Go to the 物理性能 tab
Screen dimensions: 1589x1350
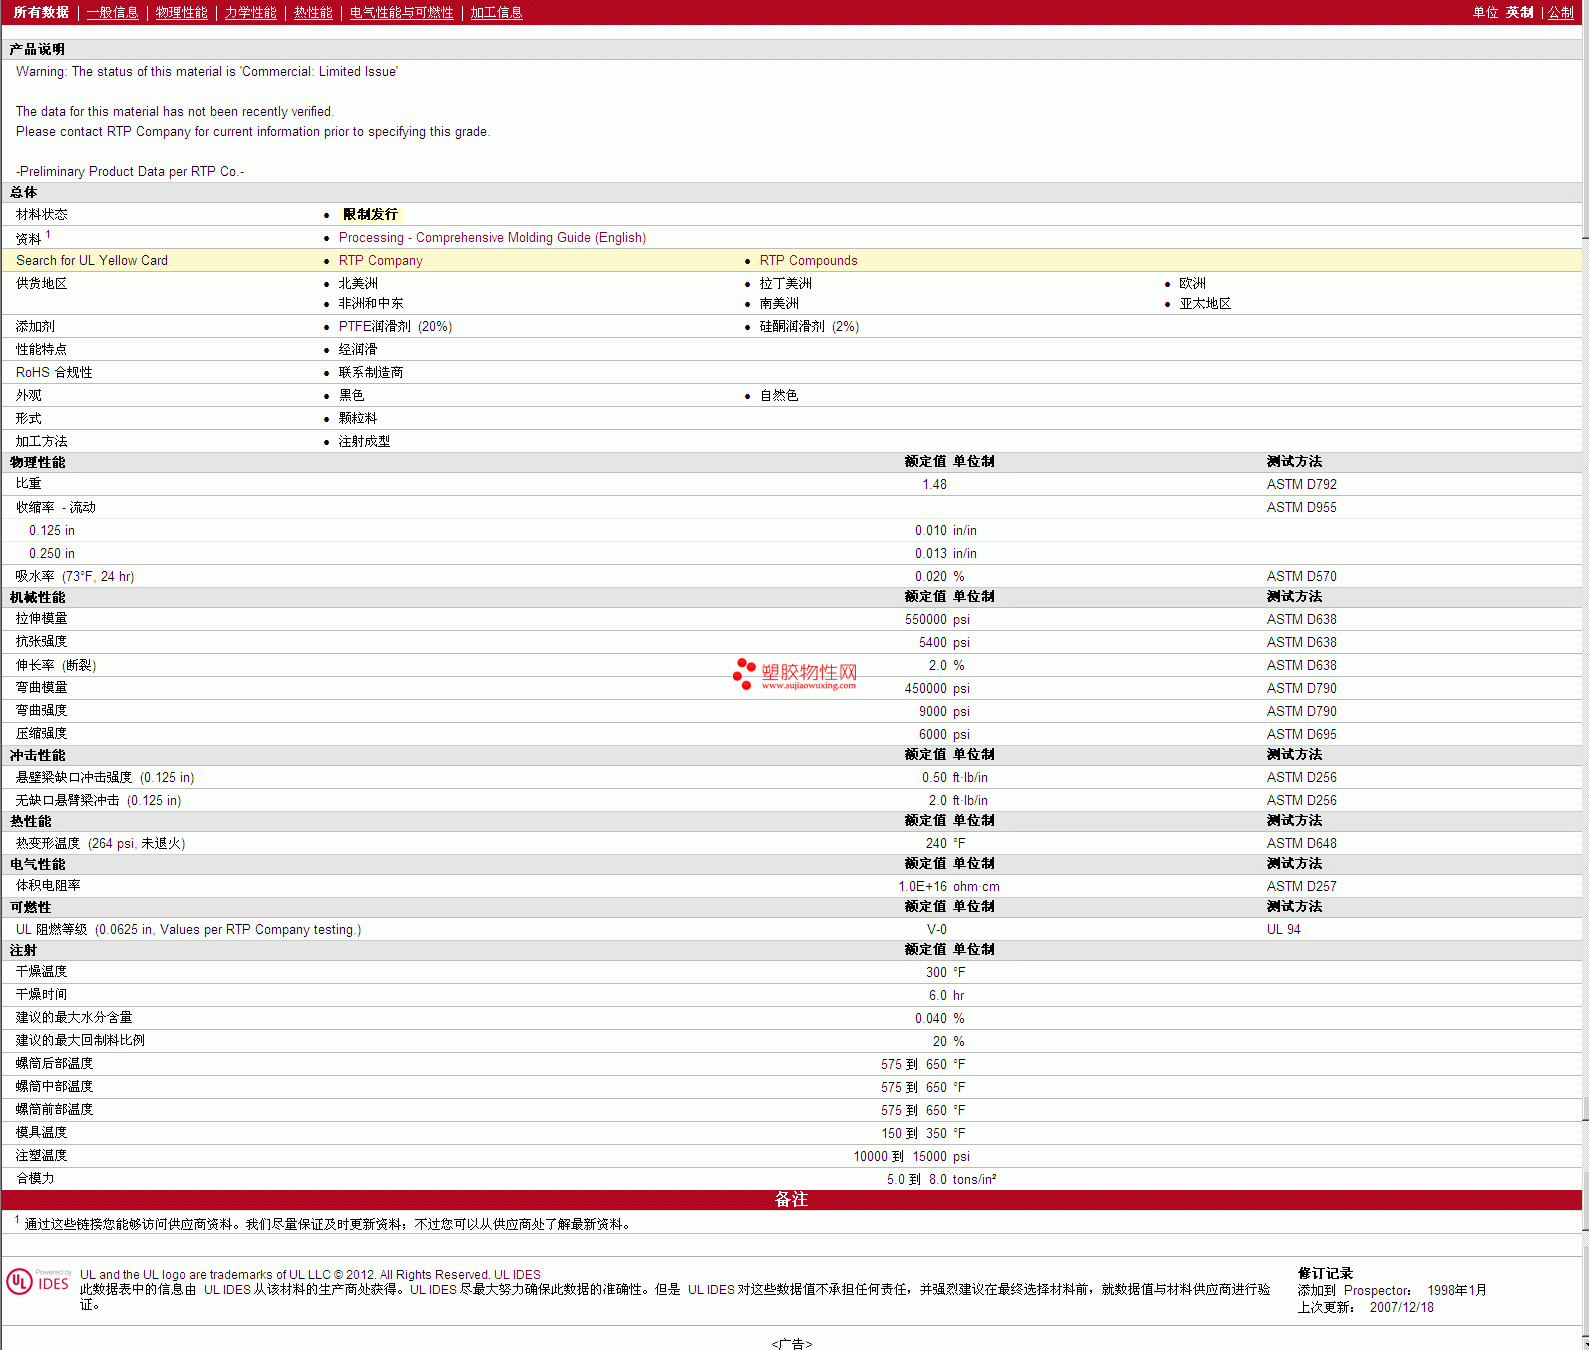click(181, 12)
